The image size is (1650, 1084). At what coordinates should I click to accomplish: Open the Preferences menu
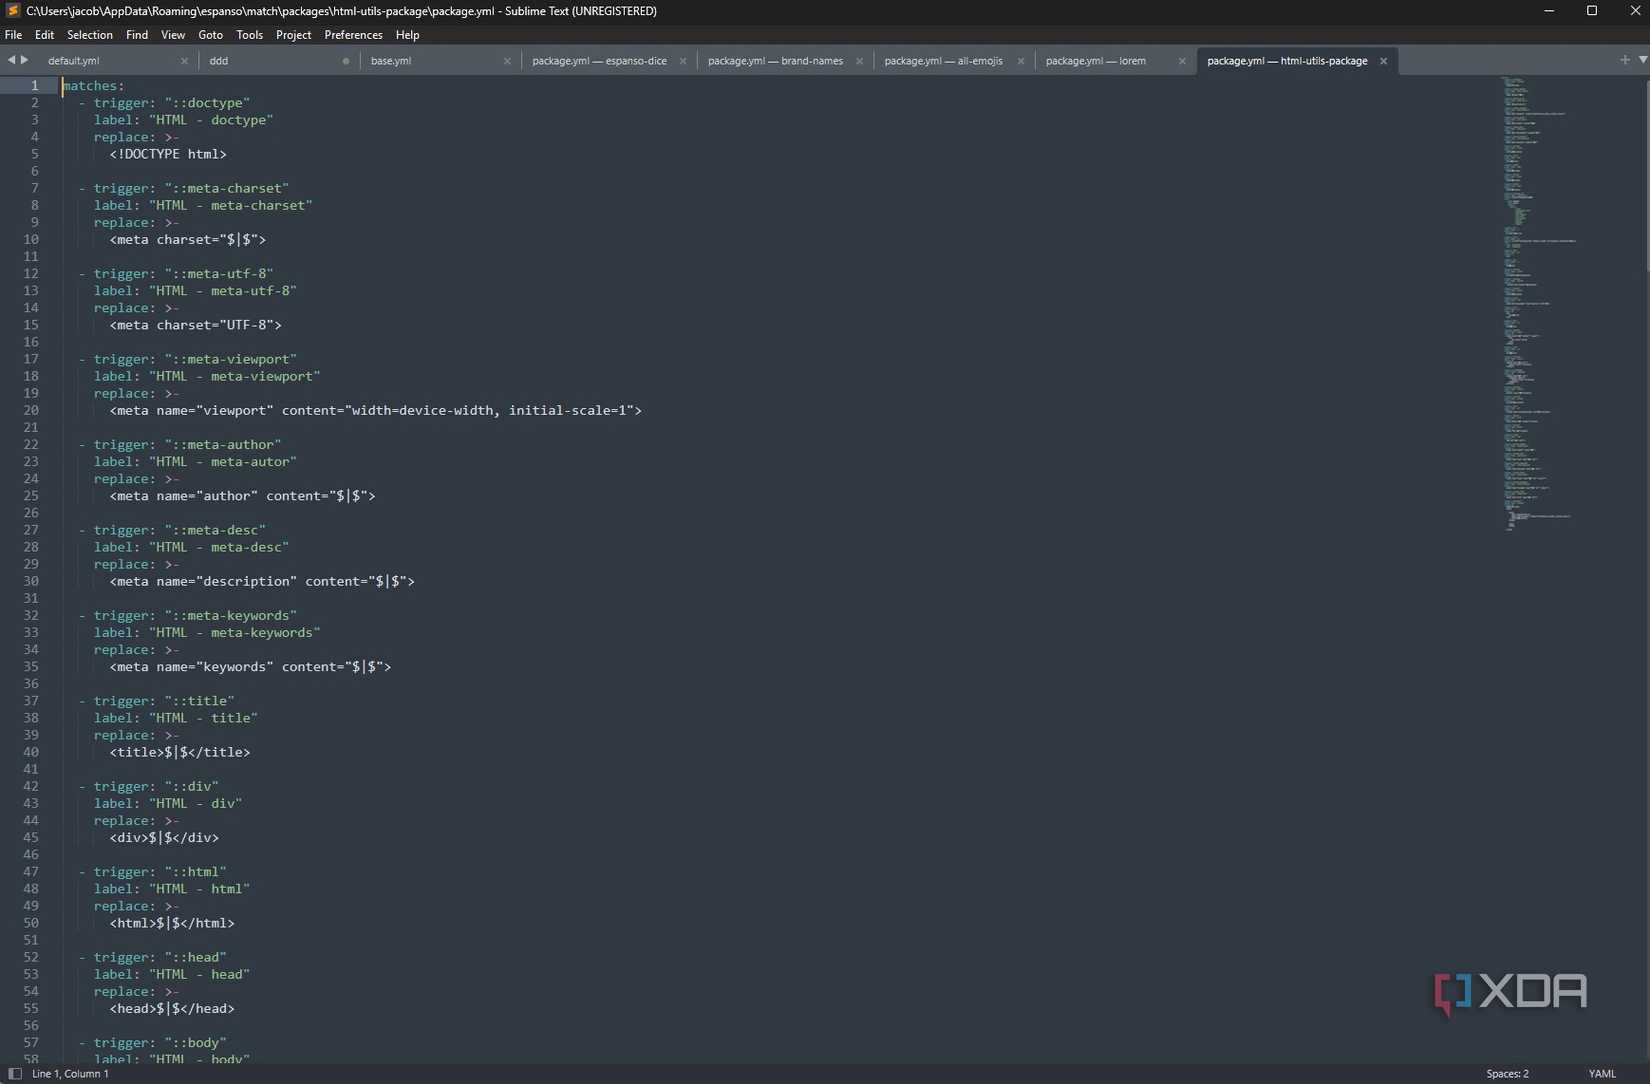pyautogui.click(x=352, y=34)
